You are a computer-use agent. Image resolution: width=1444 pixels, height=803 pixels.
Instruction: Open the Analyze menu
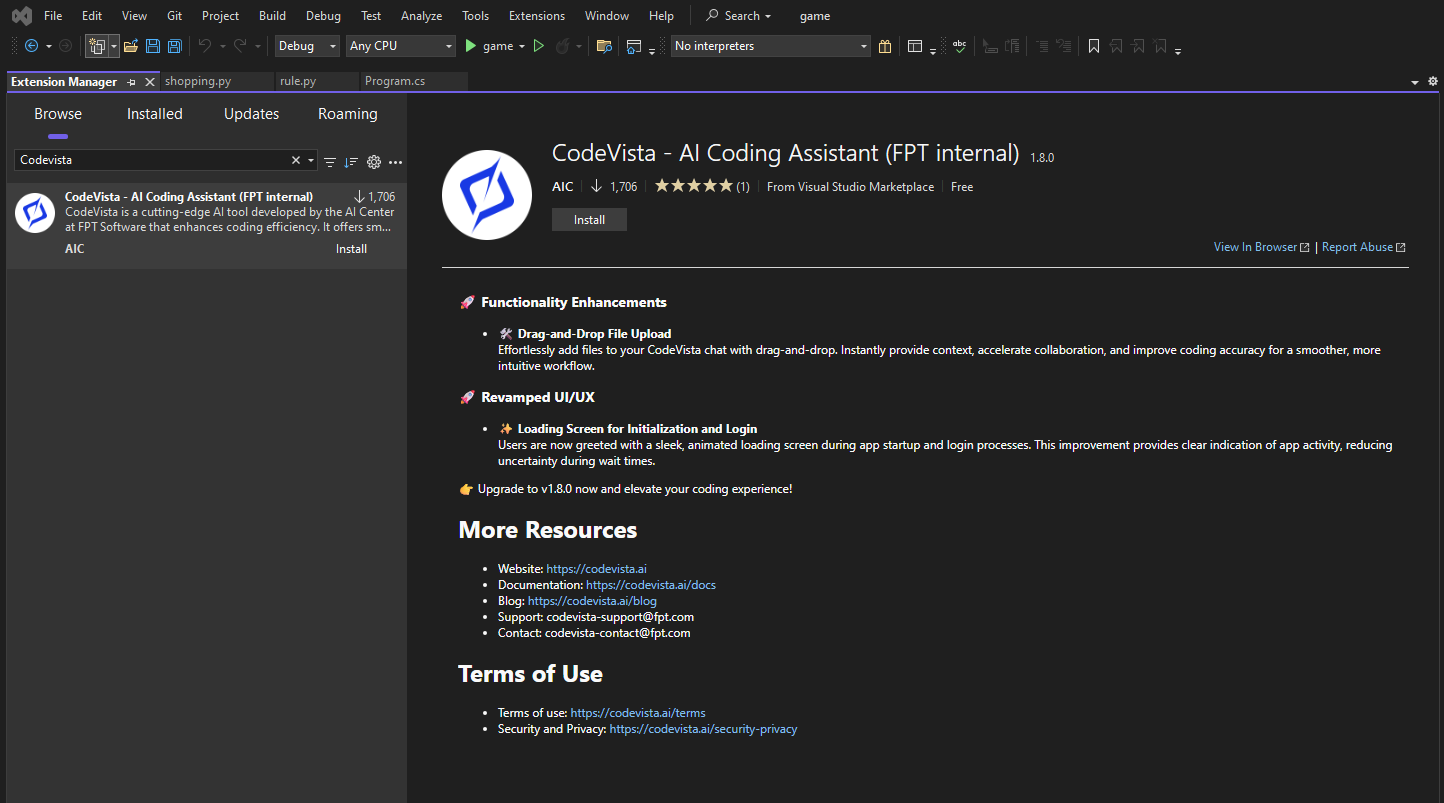coord(421,16)
